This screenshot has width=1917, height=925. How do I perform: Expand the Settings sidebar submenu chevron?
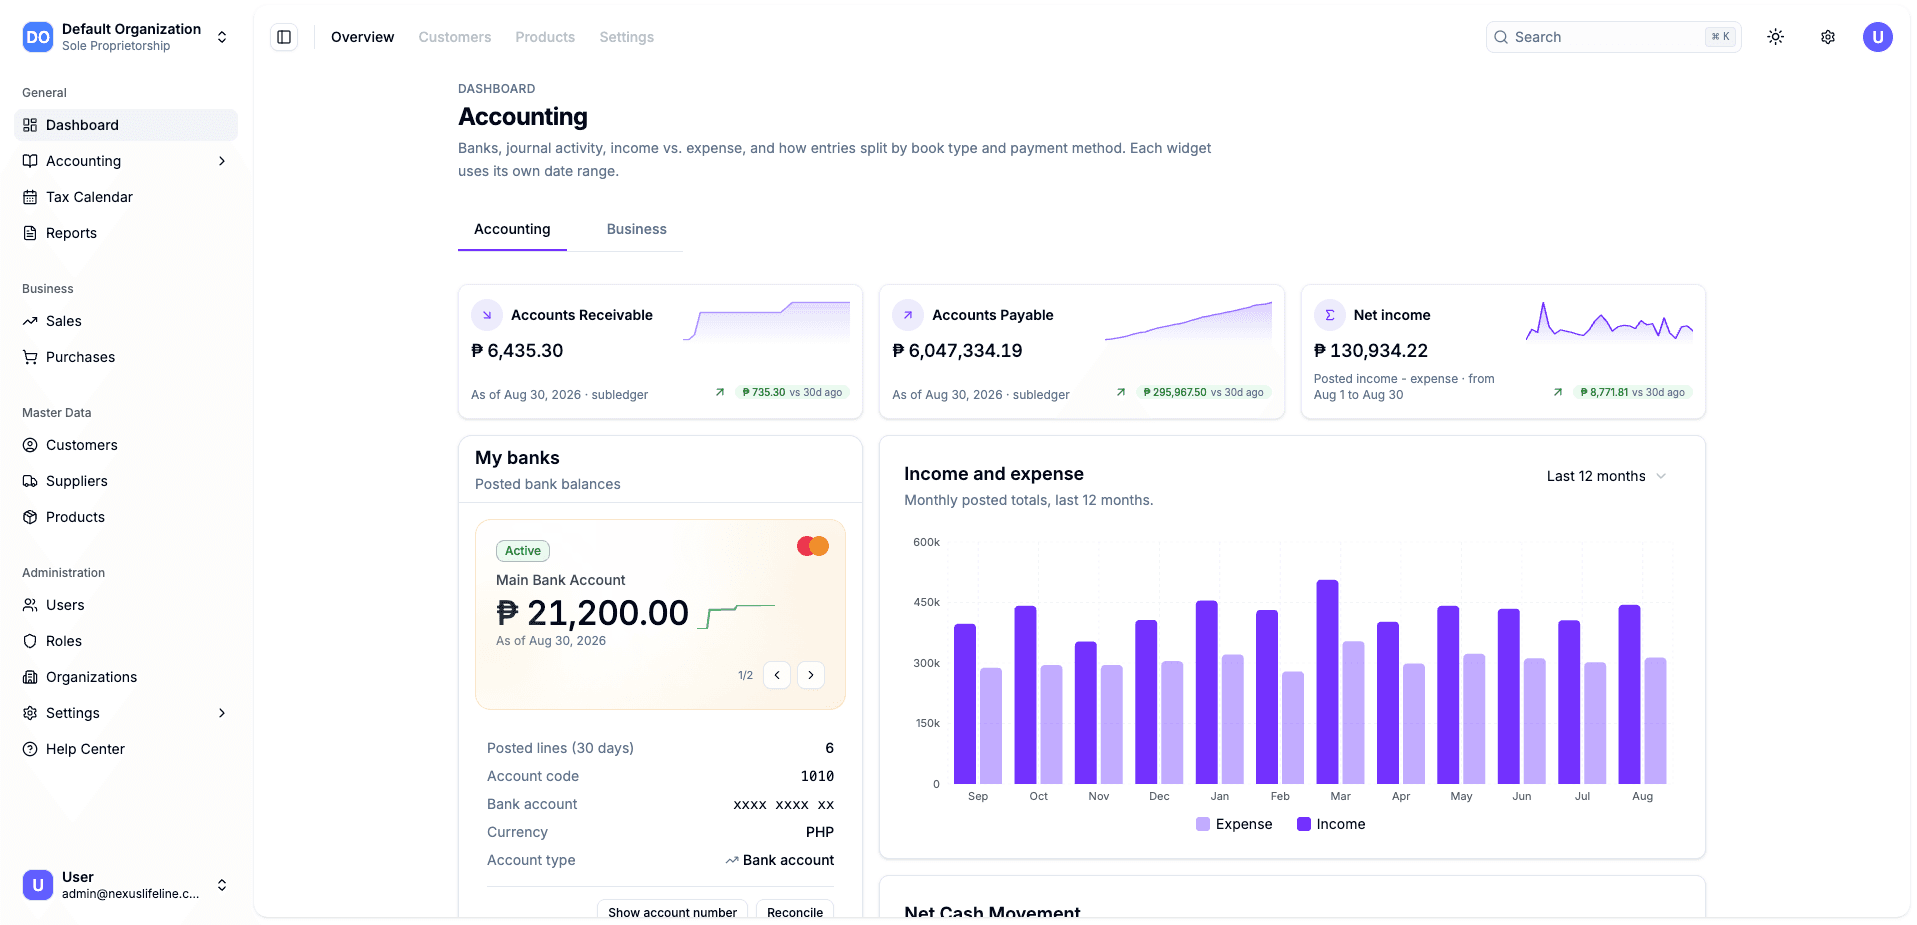[x=222, y=713]
